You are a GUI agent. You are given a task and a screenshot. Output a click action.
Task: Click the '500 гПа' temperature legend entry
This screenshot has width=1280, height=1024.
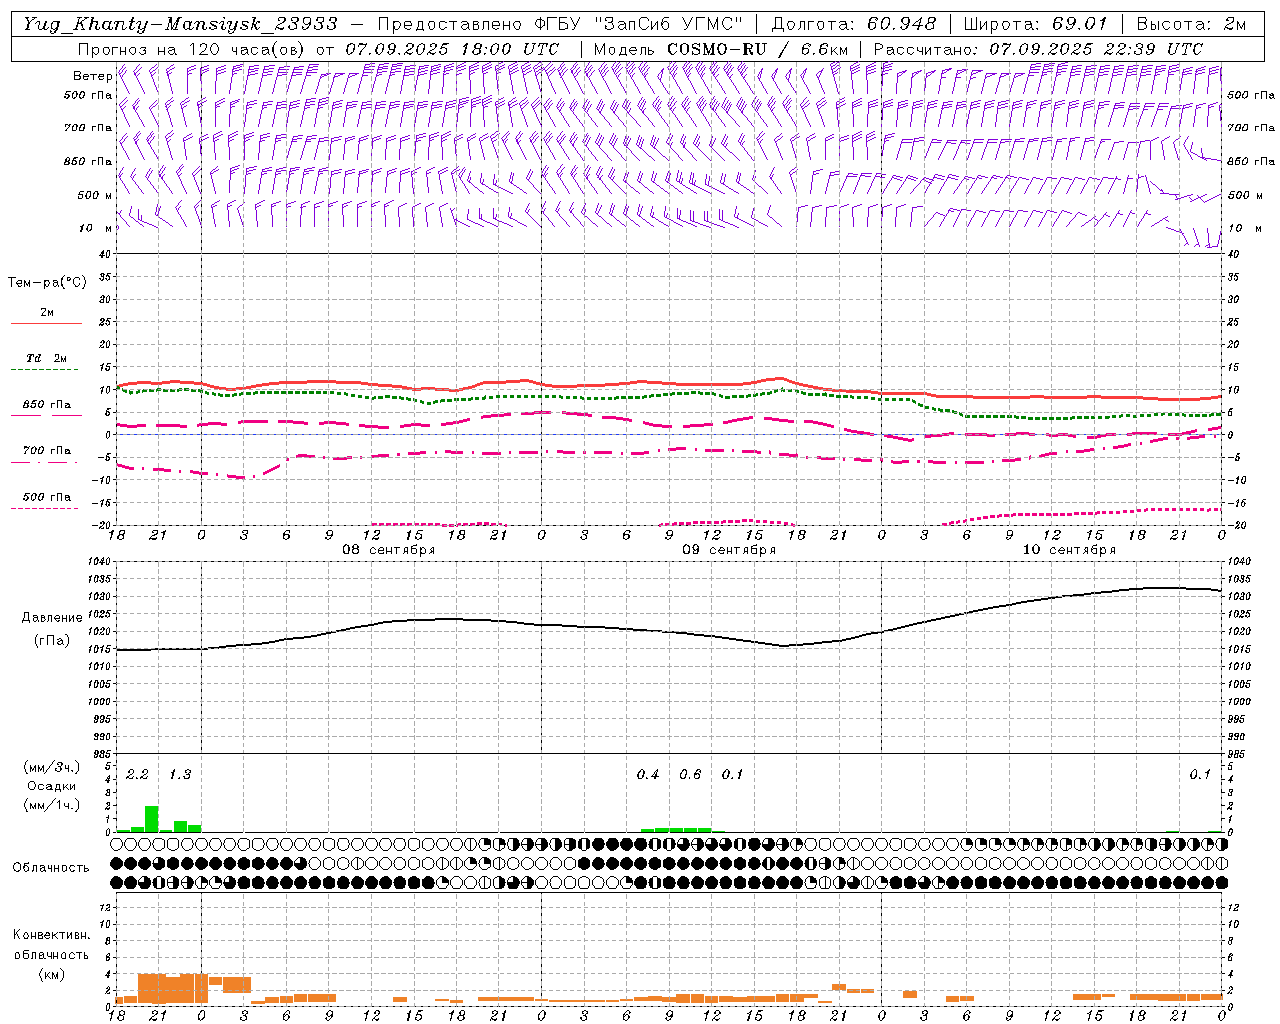(47, 497)
